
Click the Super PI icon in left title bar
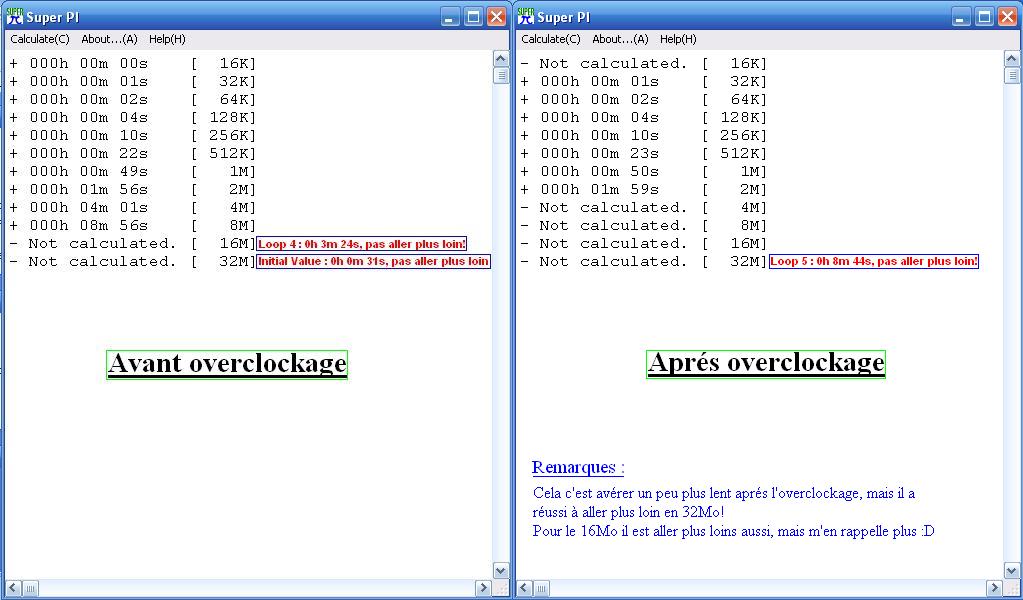coord(14,16)
